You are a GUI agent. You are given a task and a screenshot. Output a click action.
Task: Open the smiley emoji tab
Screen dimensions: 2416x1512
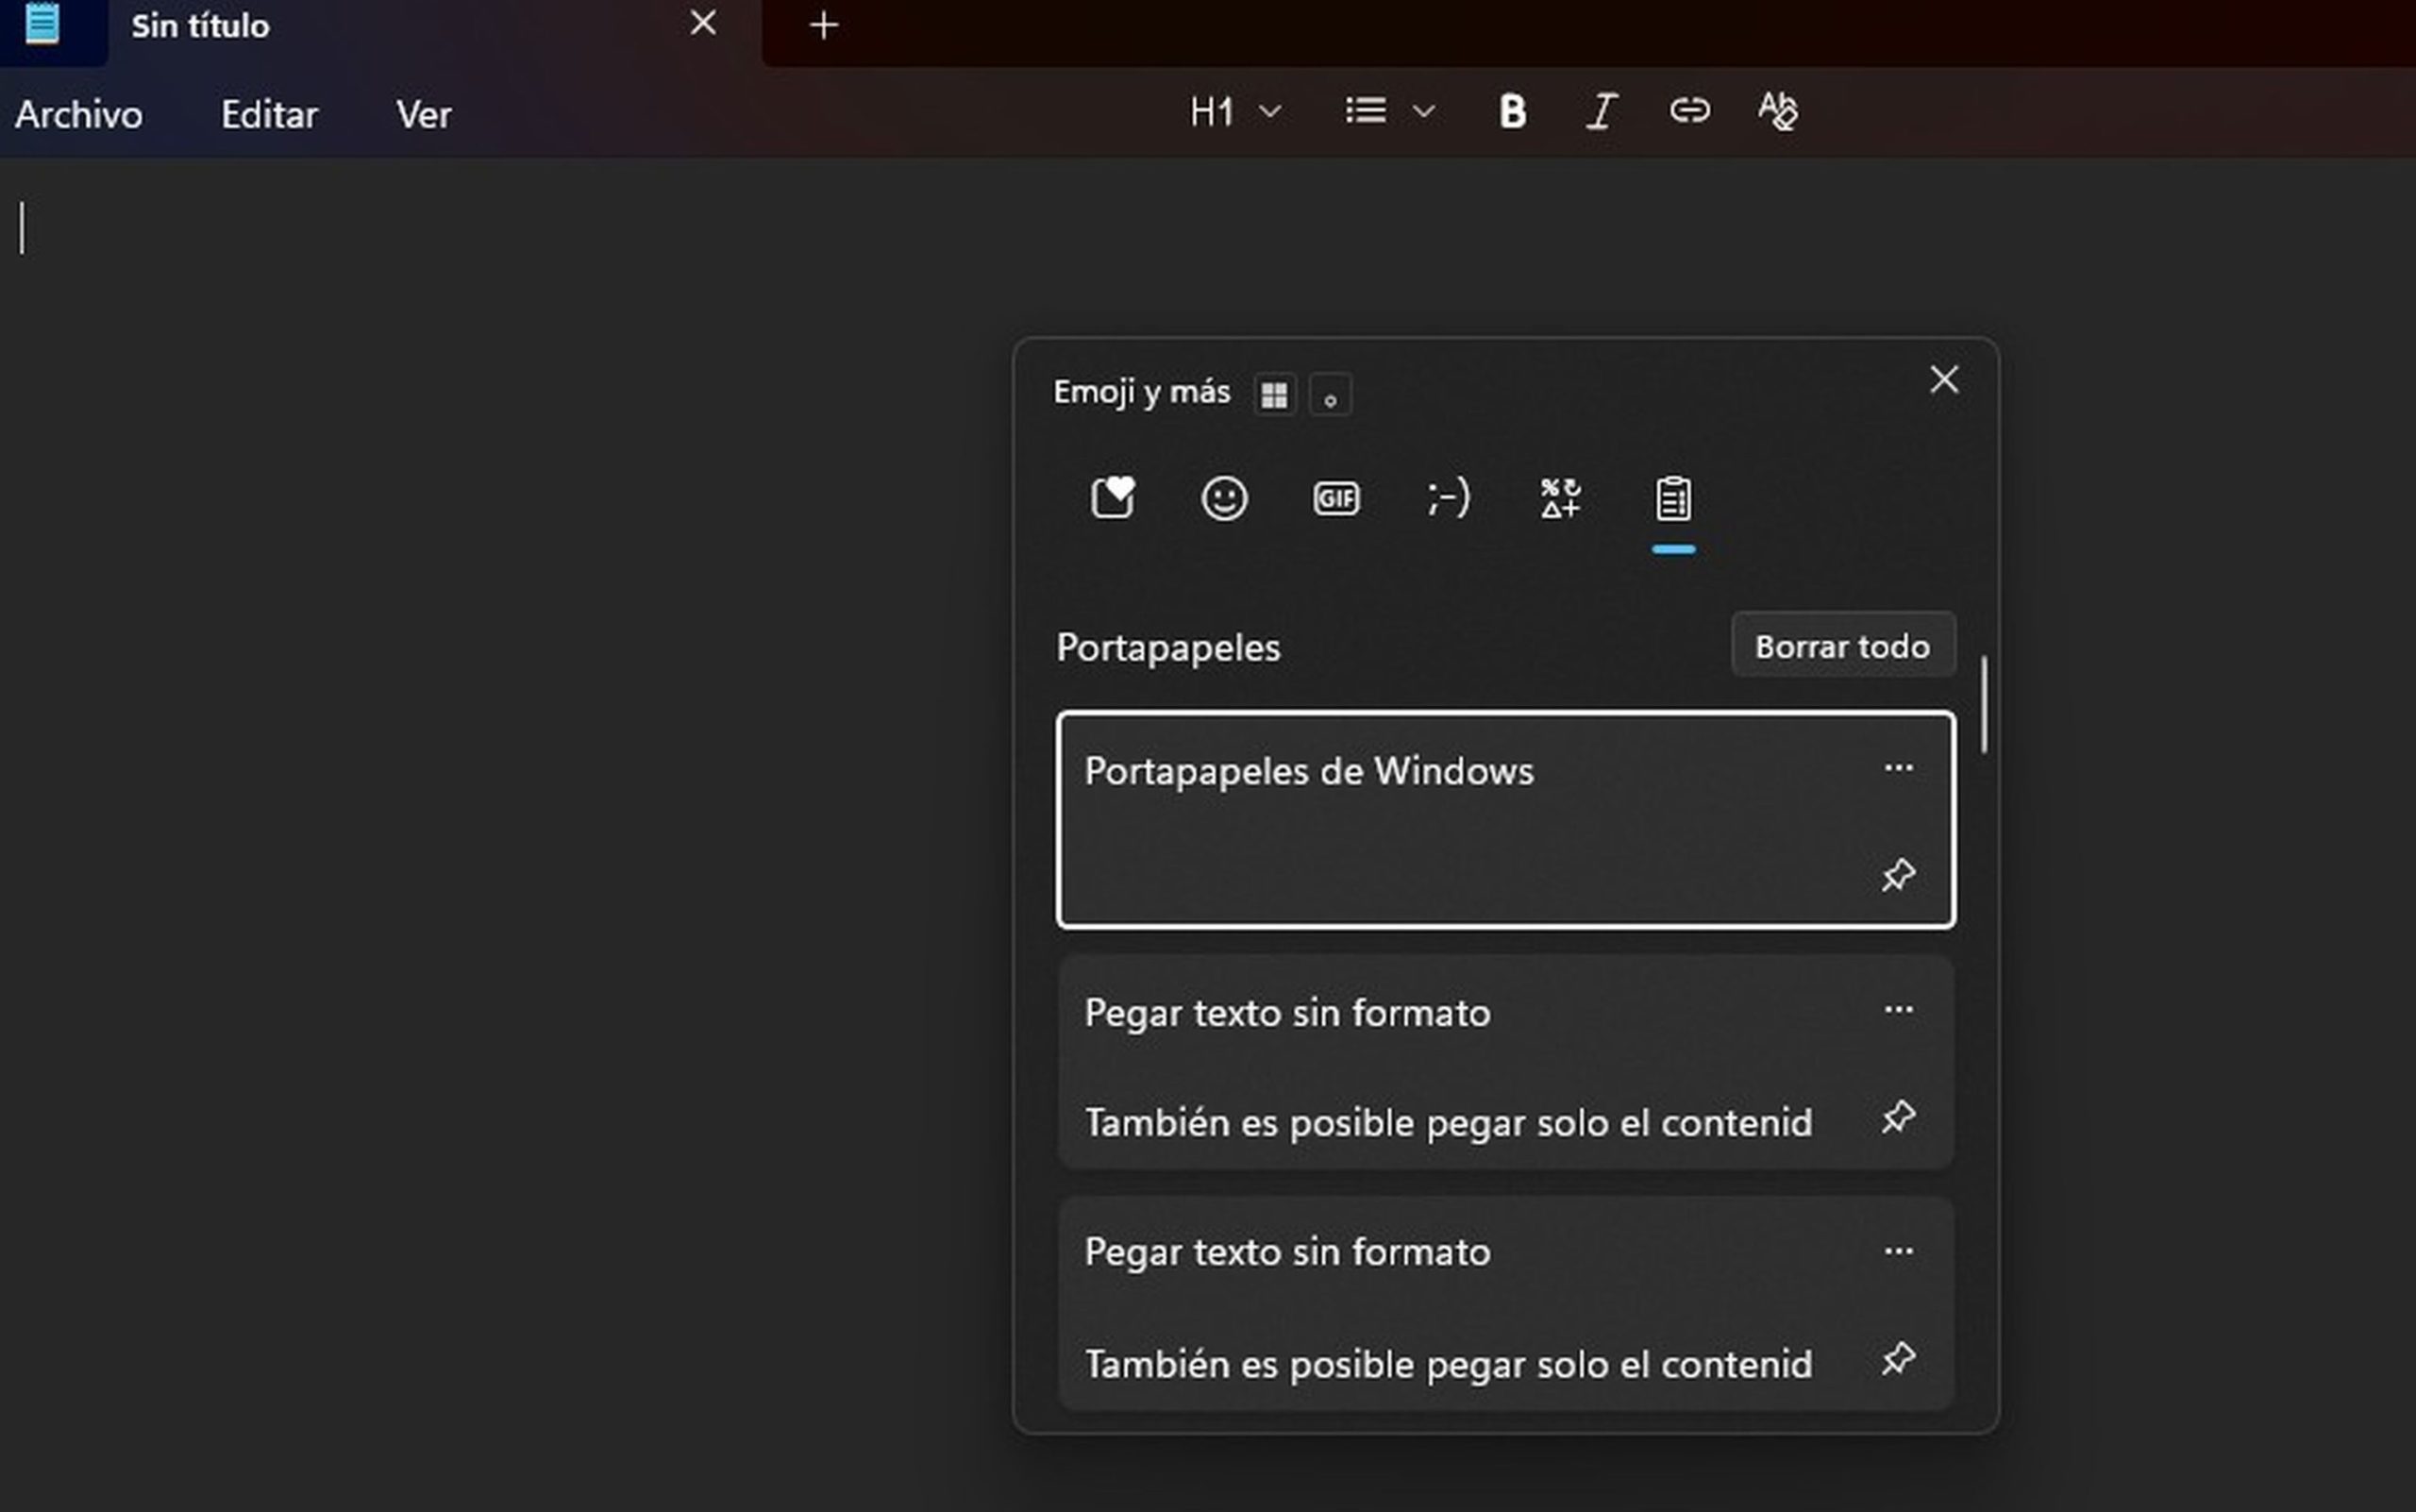point(1224,498)
